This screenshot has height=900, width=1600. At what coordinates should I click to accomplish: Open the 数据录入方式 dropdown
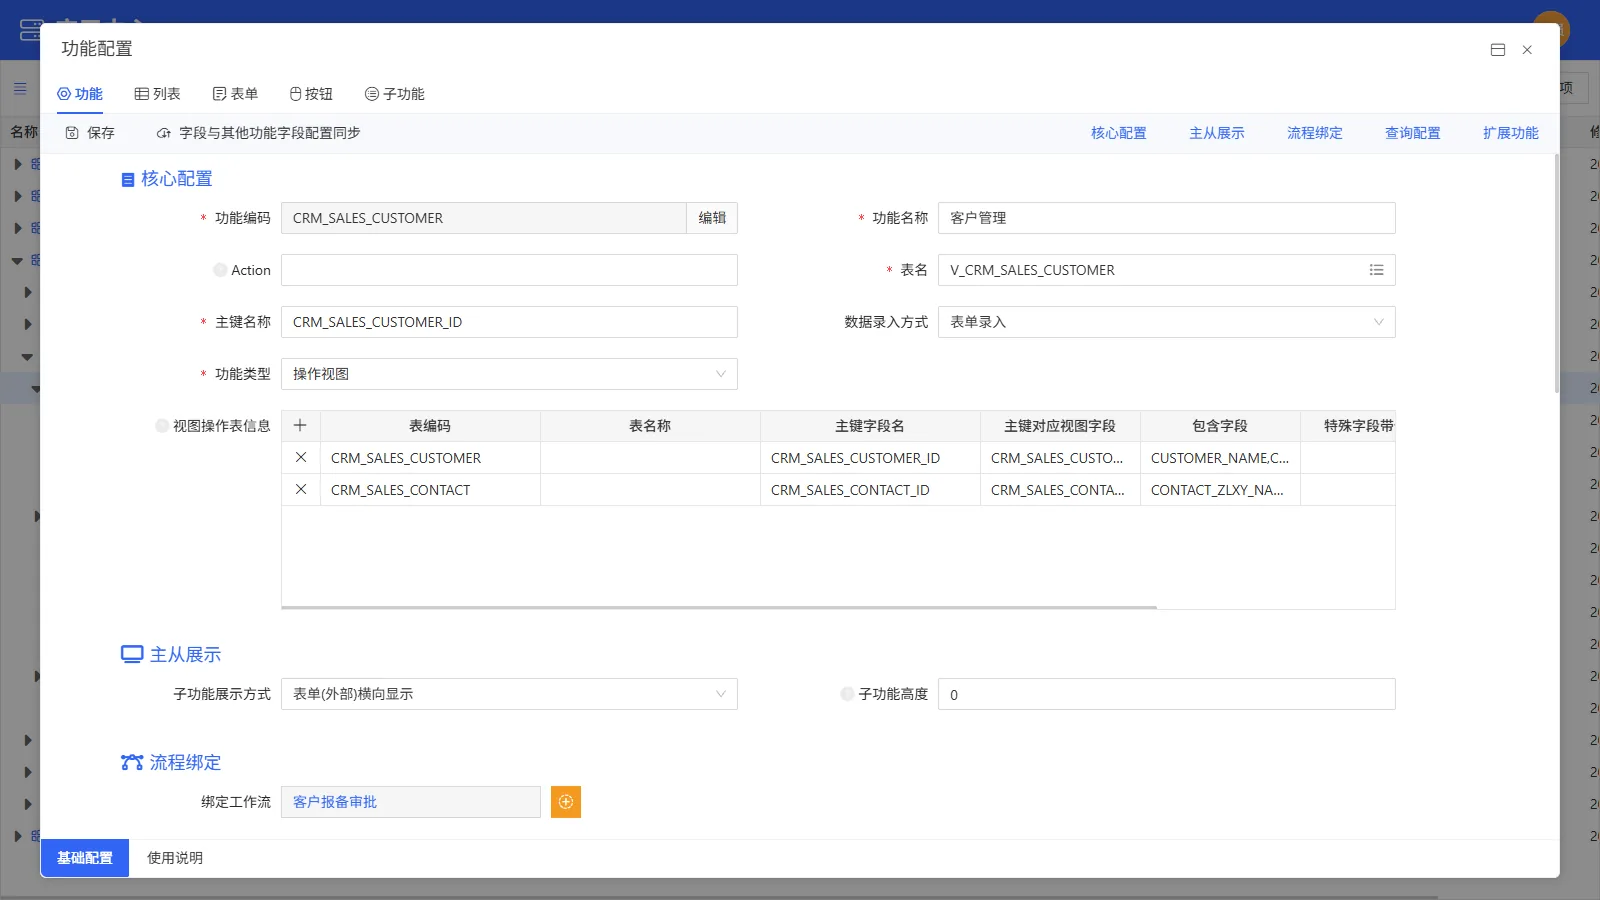click(1166, 322)
